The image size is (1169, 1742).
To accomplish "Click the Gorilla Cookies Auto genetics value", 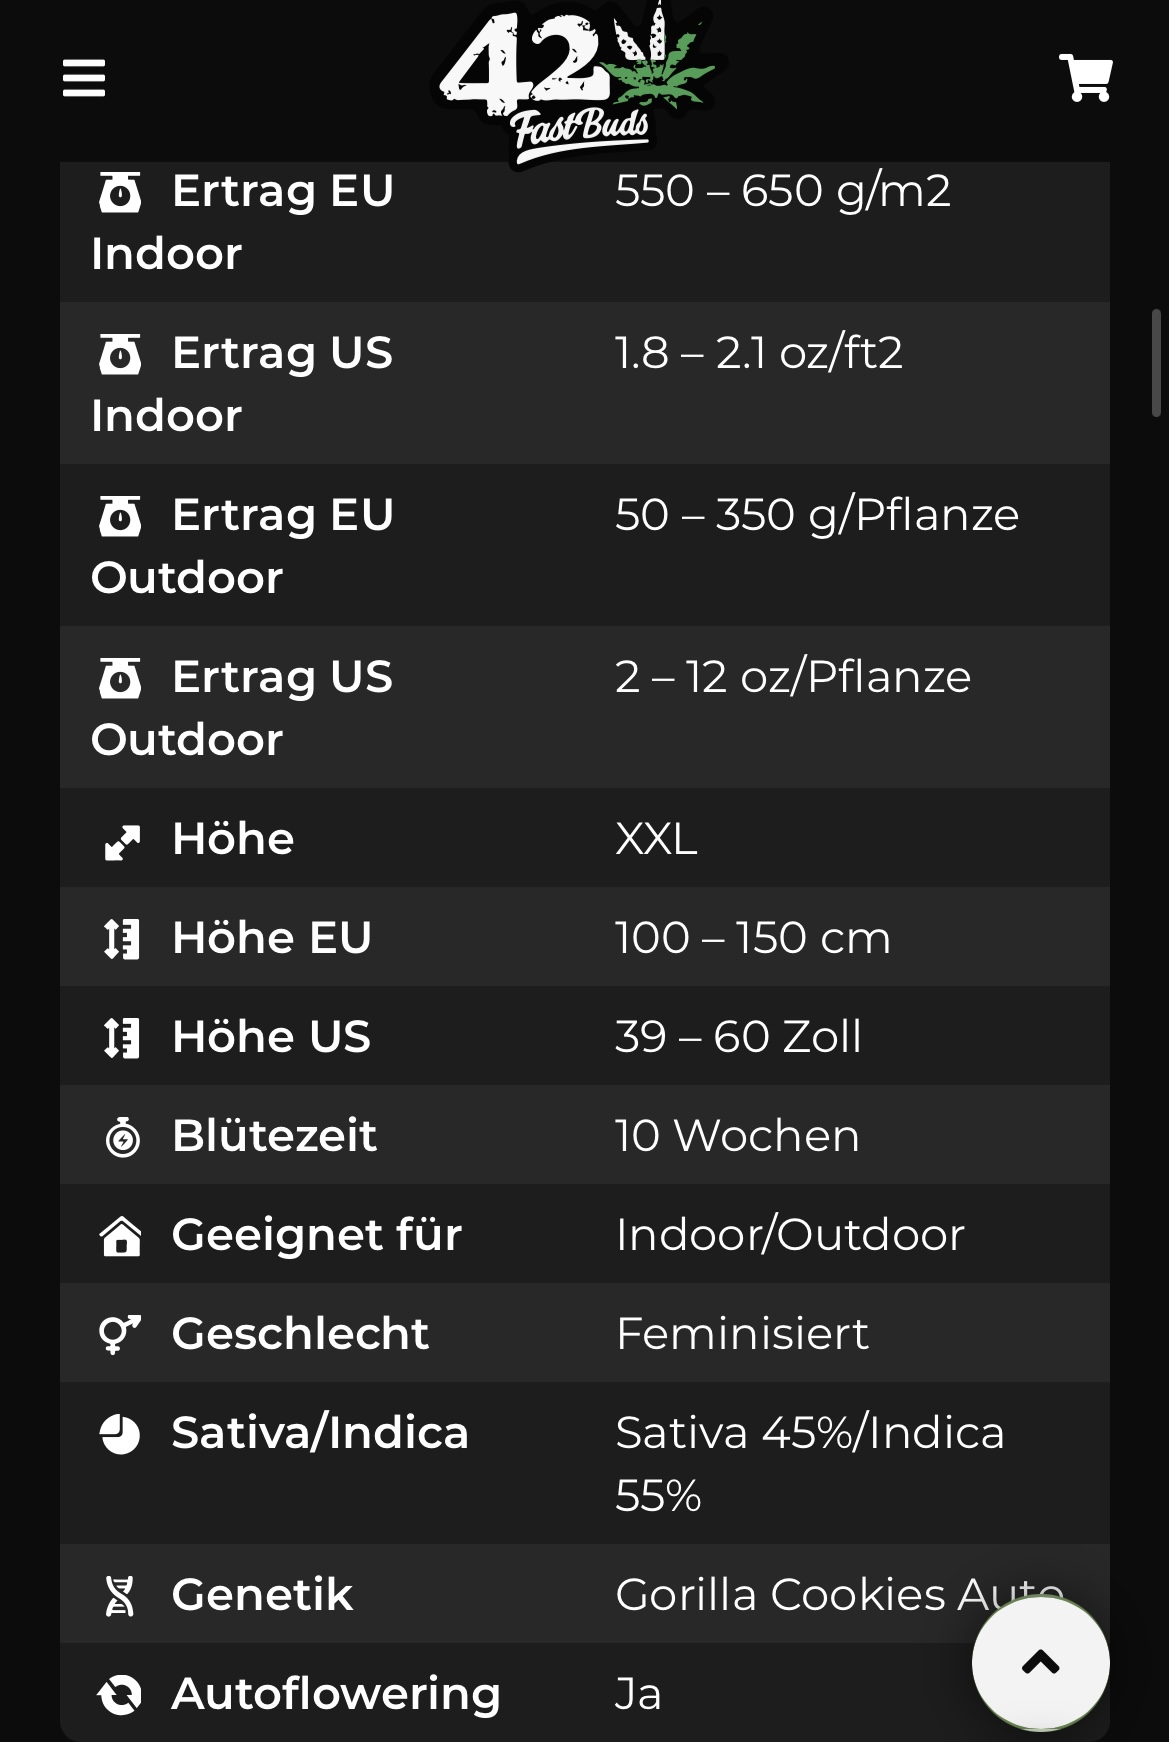I will 839,1594.
